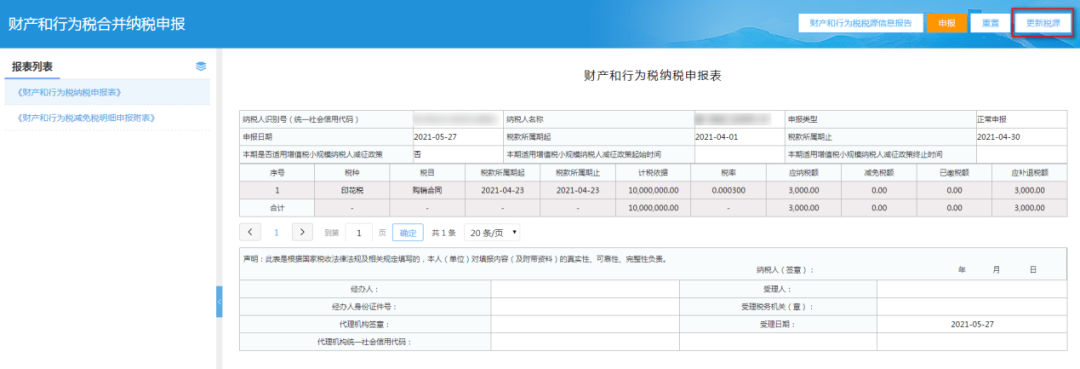1080x369 pixels.
Task: Click the 重置 button
Action: (990, 23)
